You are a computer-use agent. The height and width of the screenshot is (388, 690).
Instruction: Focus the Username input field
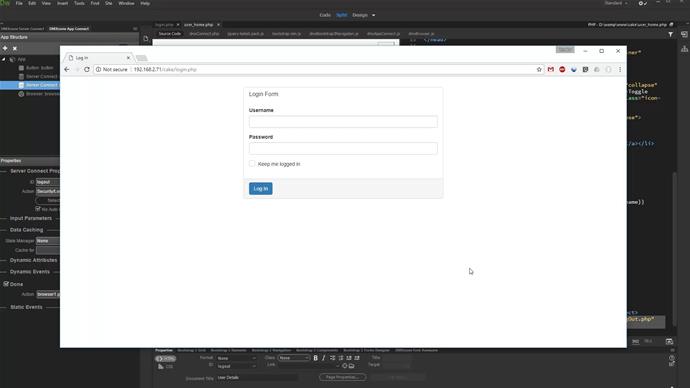tap(343, 122)
